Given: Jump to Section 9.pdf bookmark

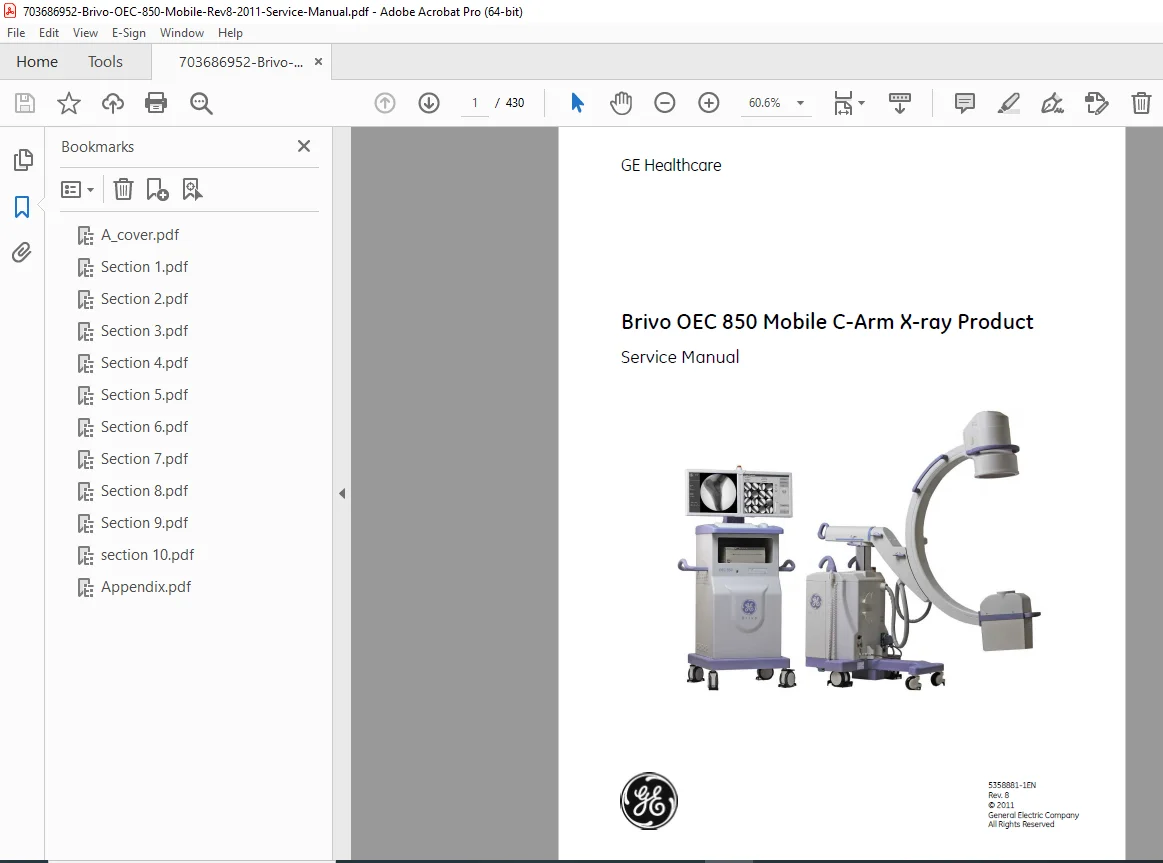Looking at the screenshot, I should point(144,523).
